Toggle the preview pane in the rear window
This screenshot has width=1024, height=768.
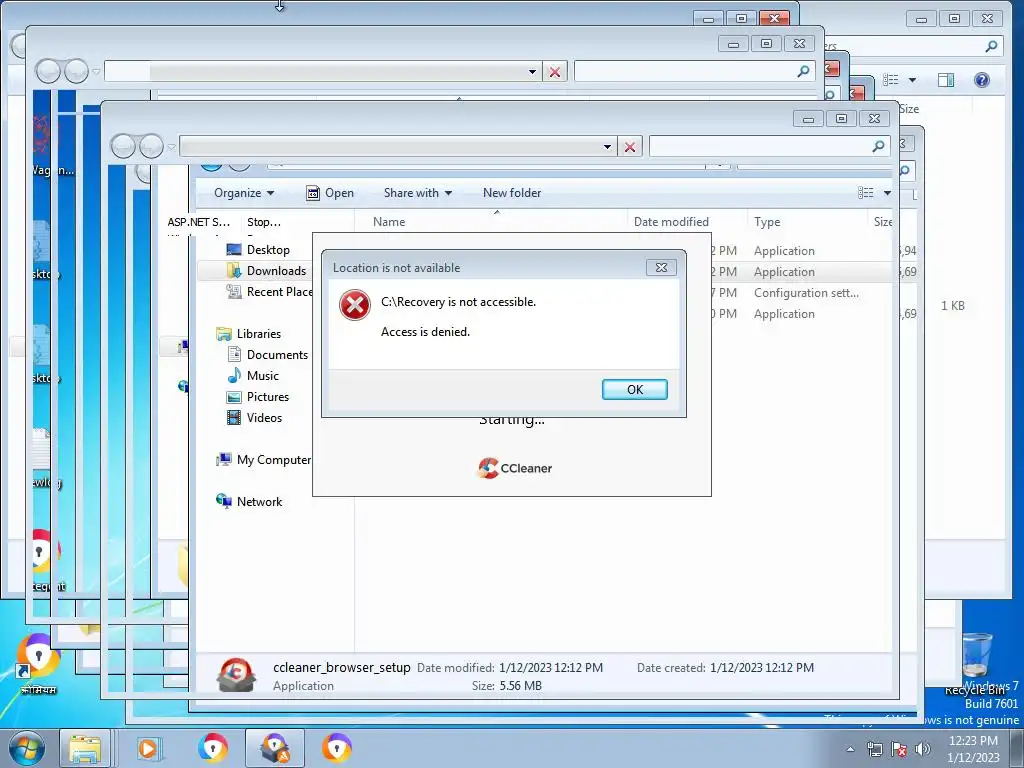(x=946, y=80)
